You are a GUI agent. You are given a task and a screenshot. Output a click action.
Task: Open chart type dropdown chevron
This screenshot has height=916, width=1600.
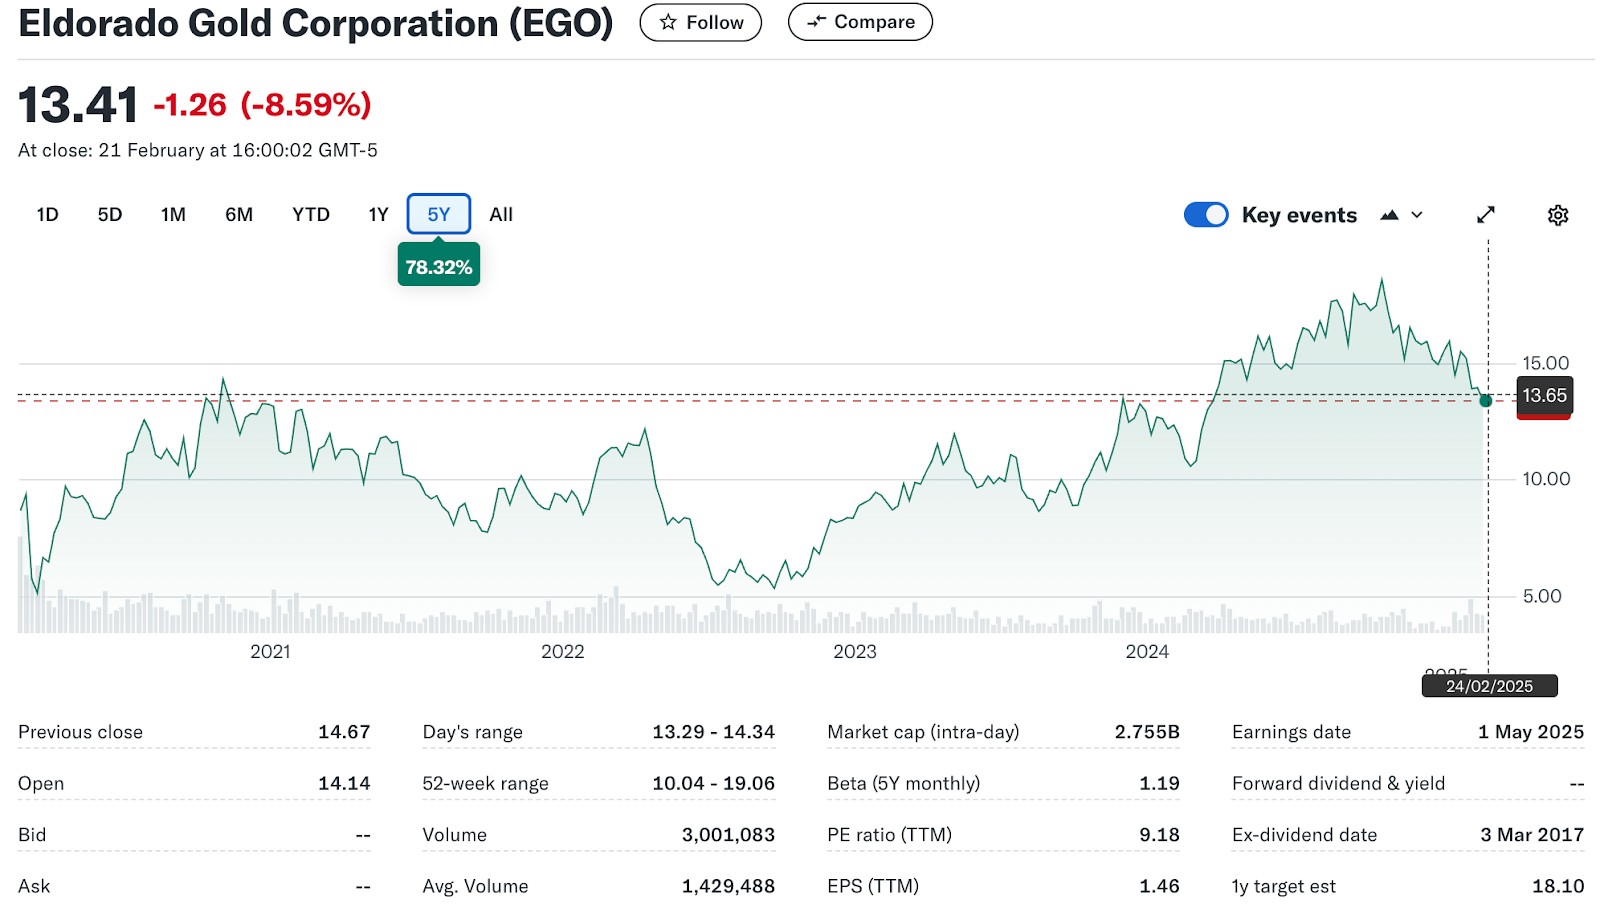pos(1417,215)
